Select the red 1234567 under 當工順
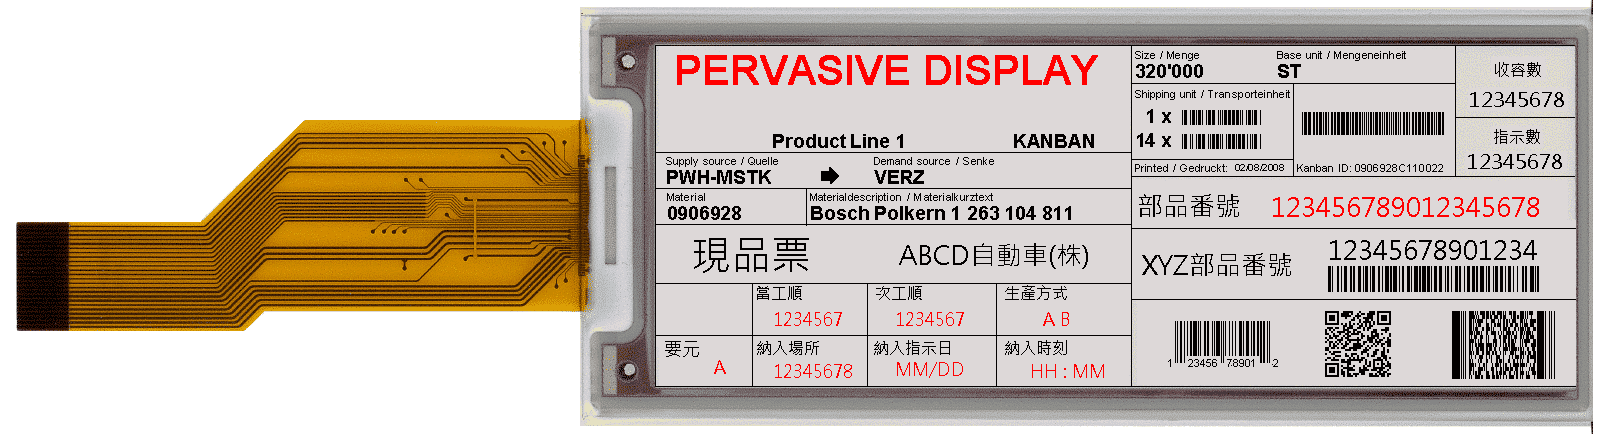1599x434 pixels. 808,319
